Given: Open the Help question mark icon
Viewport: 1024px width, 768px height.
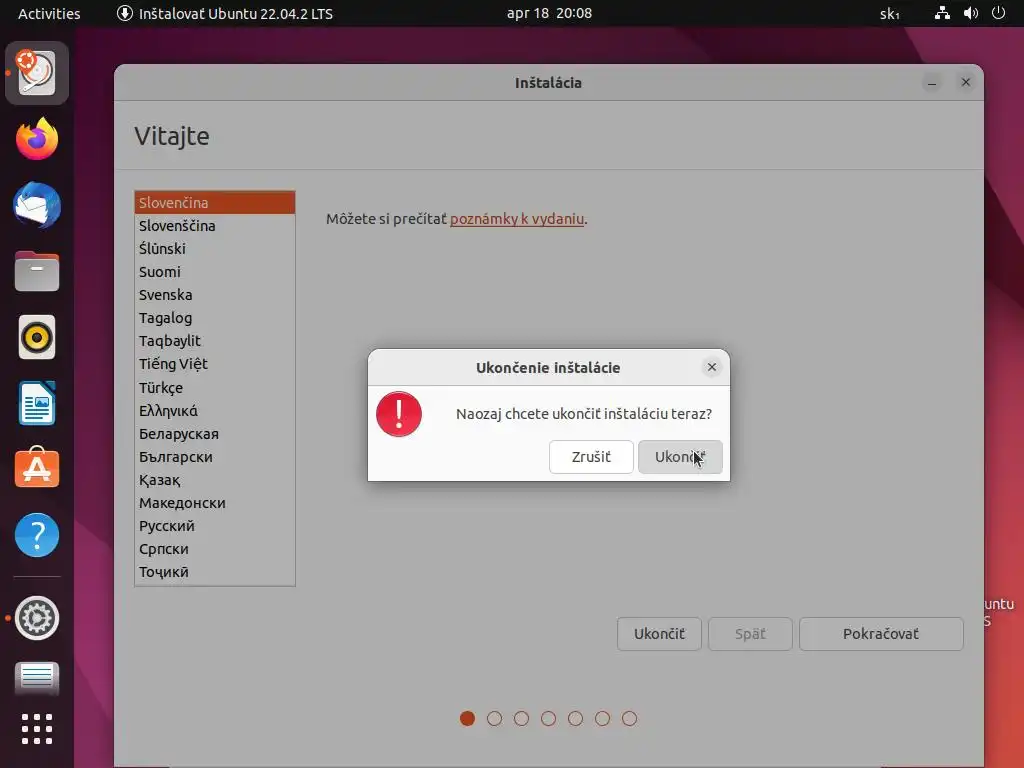Looking at the screenshot, I should click(x=37, y=535).
